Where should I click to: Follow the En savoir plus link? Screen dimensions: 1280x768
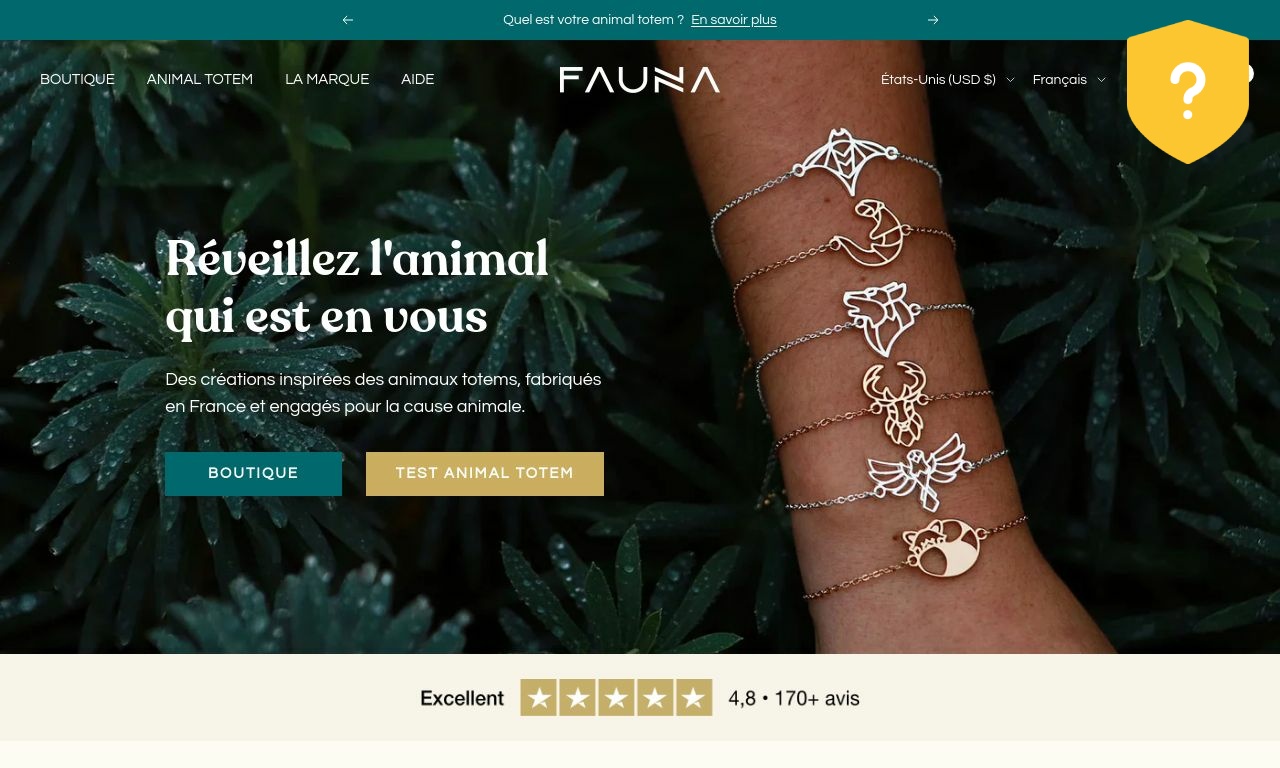734,20
